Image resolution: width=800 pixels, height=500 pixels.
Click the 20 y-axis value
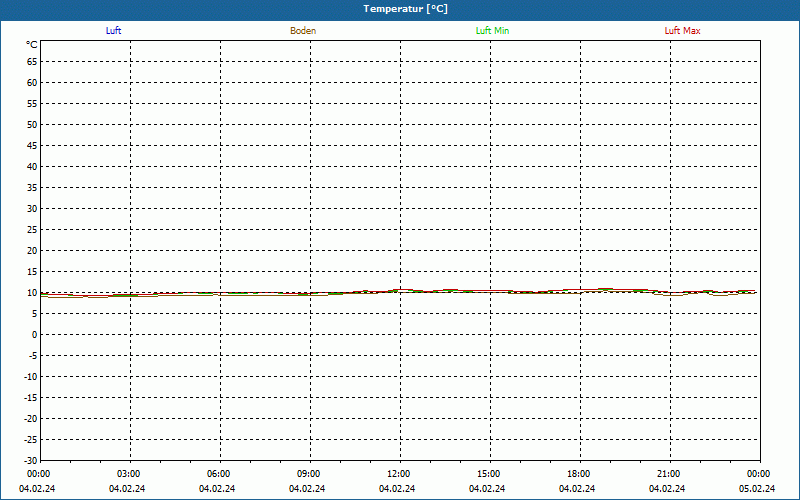click(x=32, y=251)
